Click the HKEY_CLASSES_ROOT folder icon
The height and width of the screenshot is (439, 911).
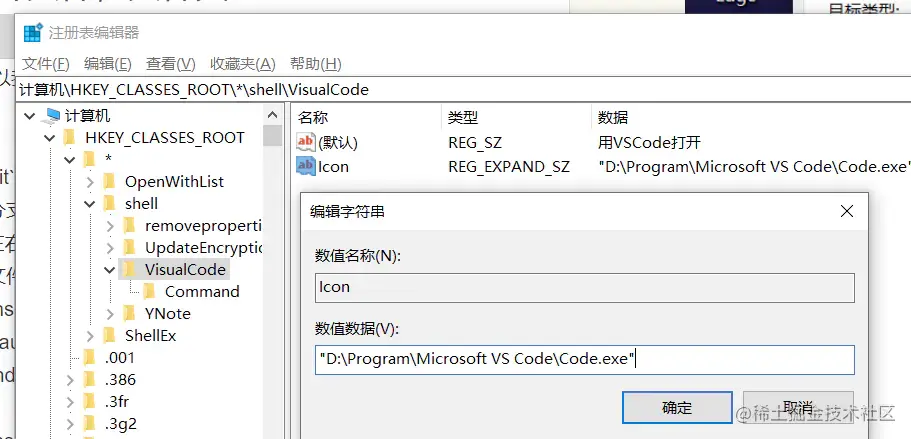pyautogui.click(x=70, y=138)
